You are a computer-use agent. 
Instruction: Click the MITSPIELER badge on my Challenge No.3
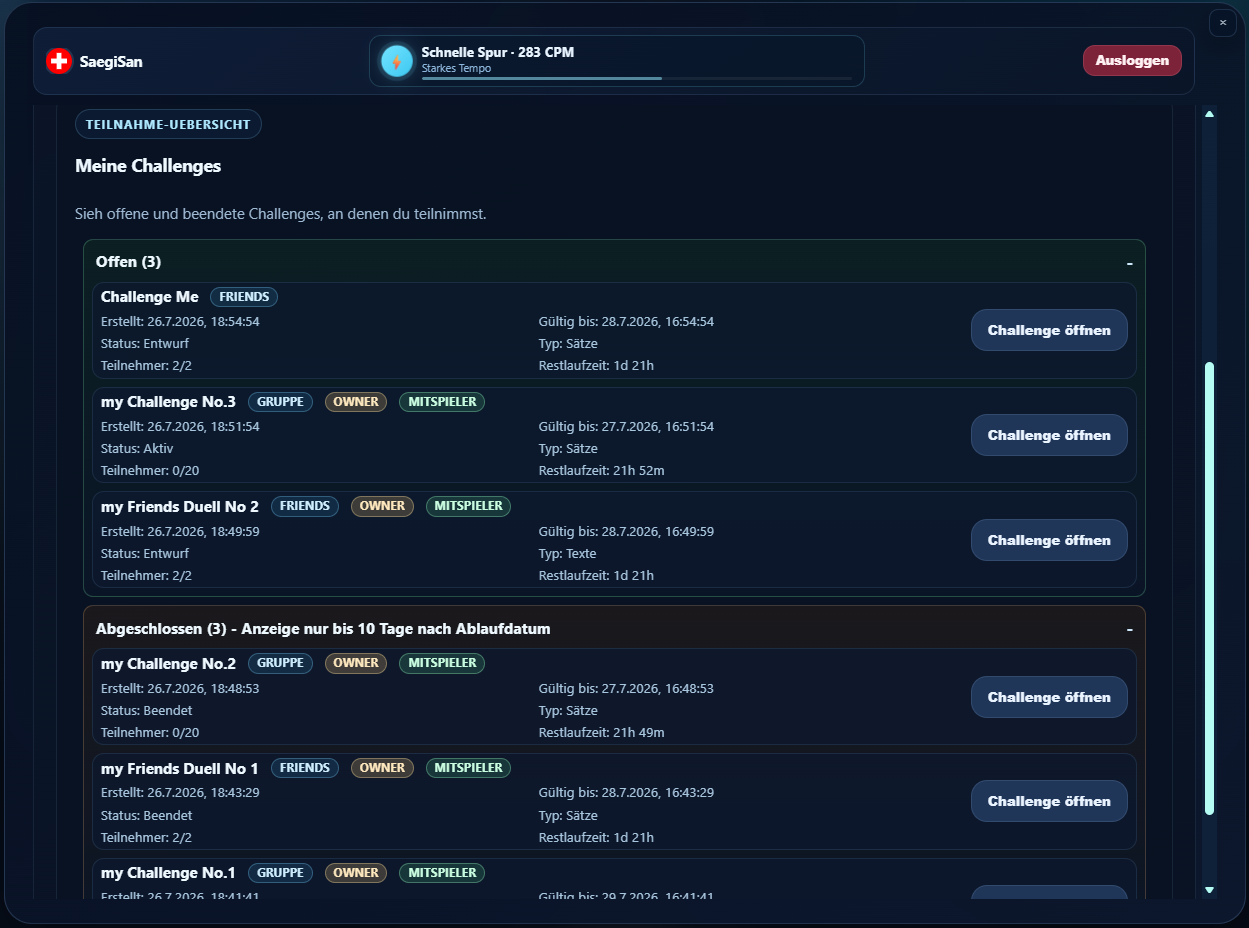[x=442, y=402]
